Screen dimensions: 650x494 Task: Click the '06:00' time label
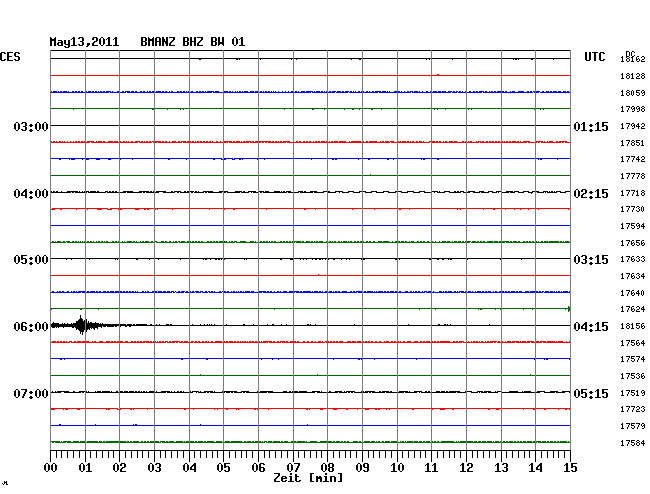click(x=31, y=327)
